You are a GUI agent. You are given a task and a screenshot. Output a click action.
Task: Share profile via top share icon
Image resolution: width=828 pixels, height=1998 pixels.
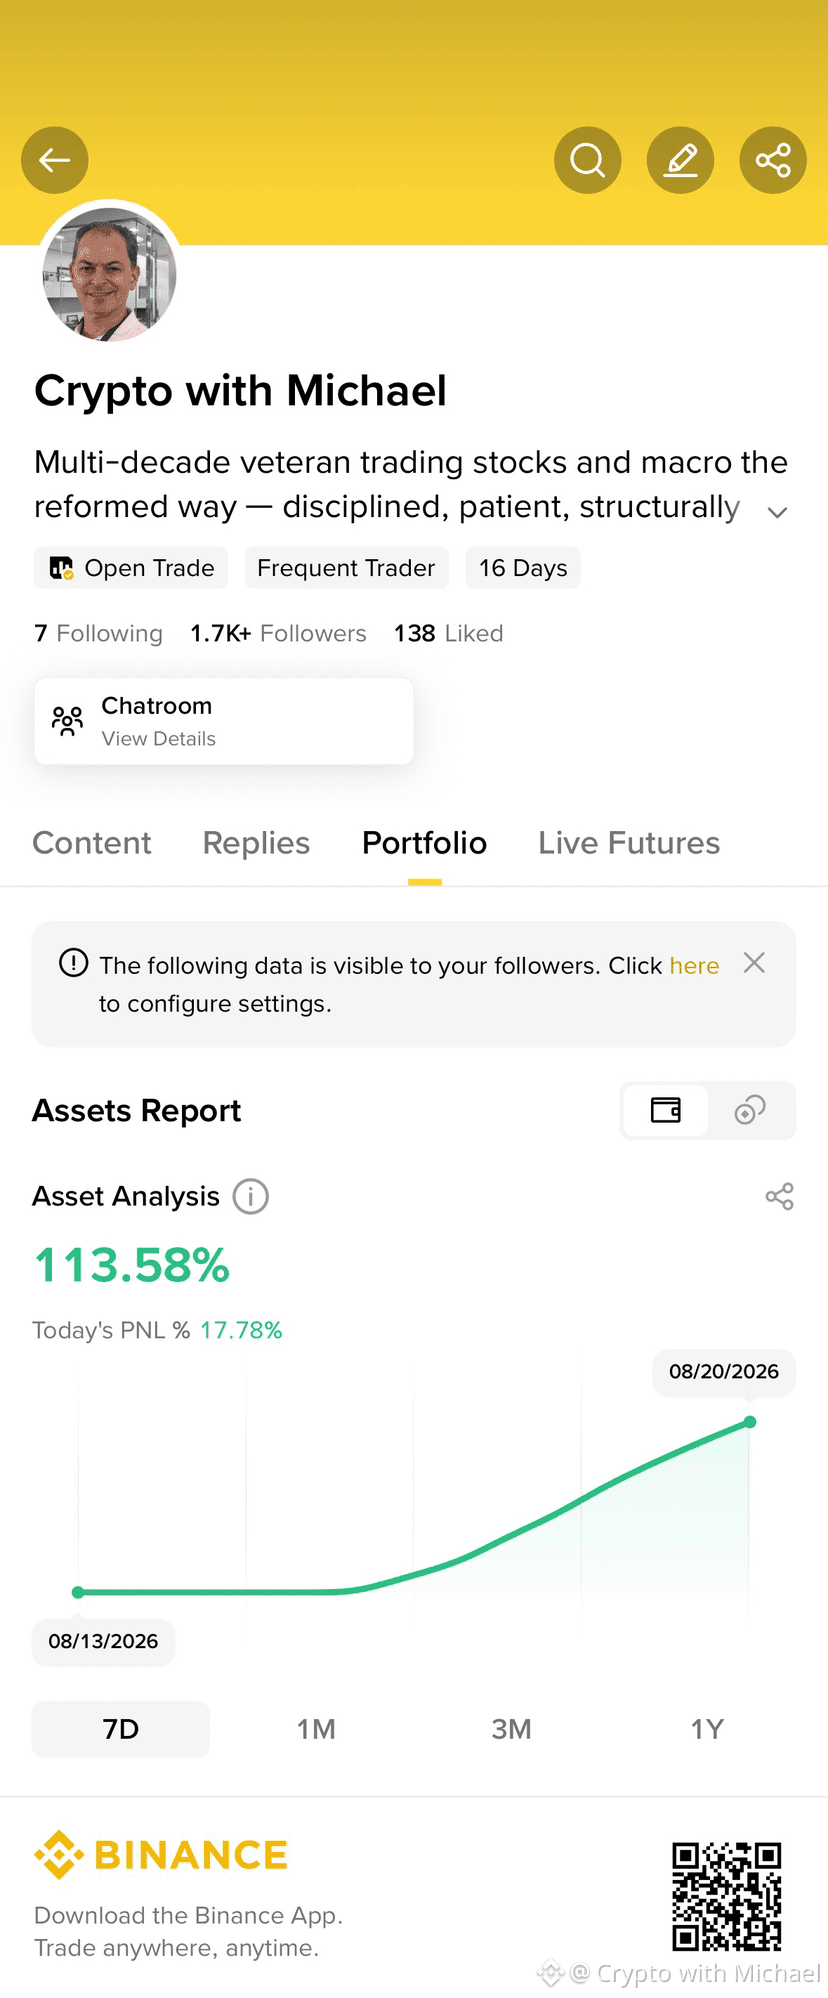773,160
